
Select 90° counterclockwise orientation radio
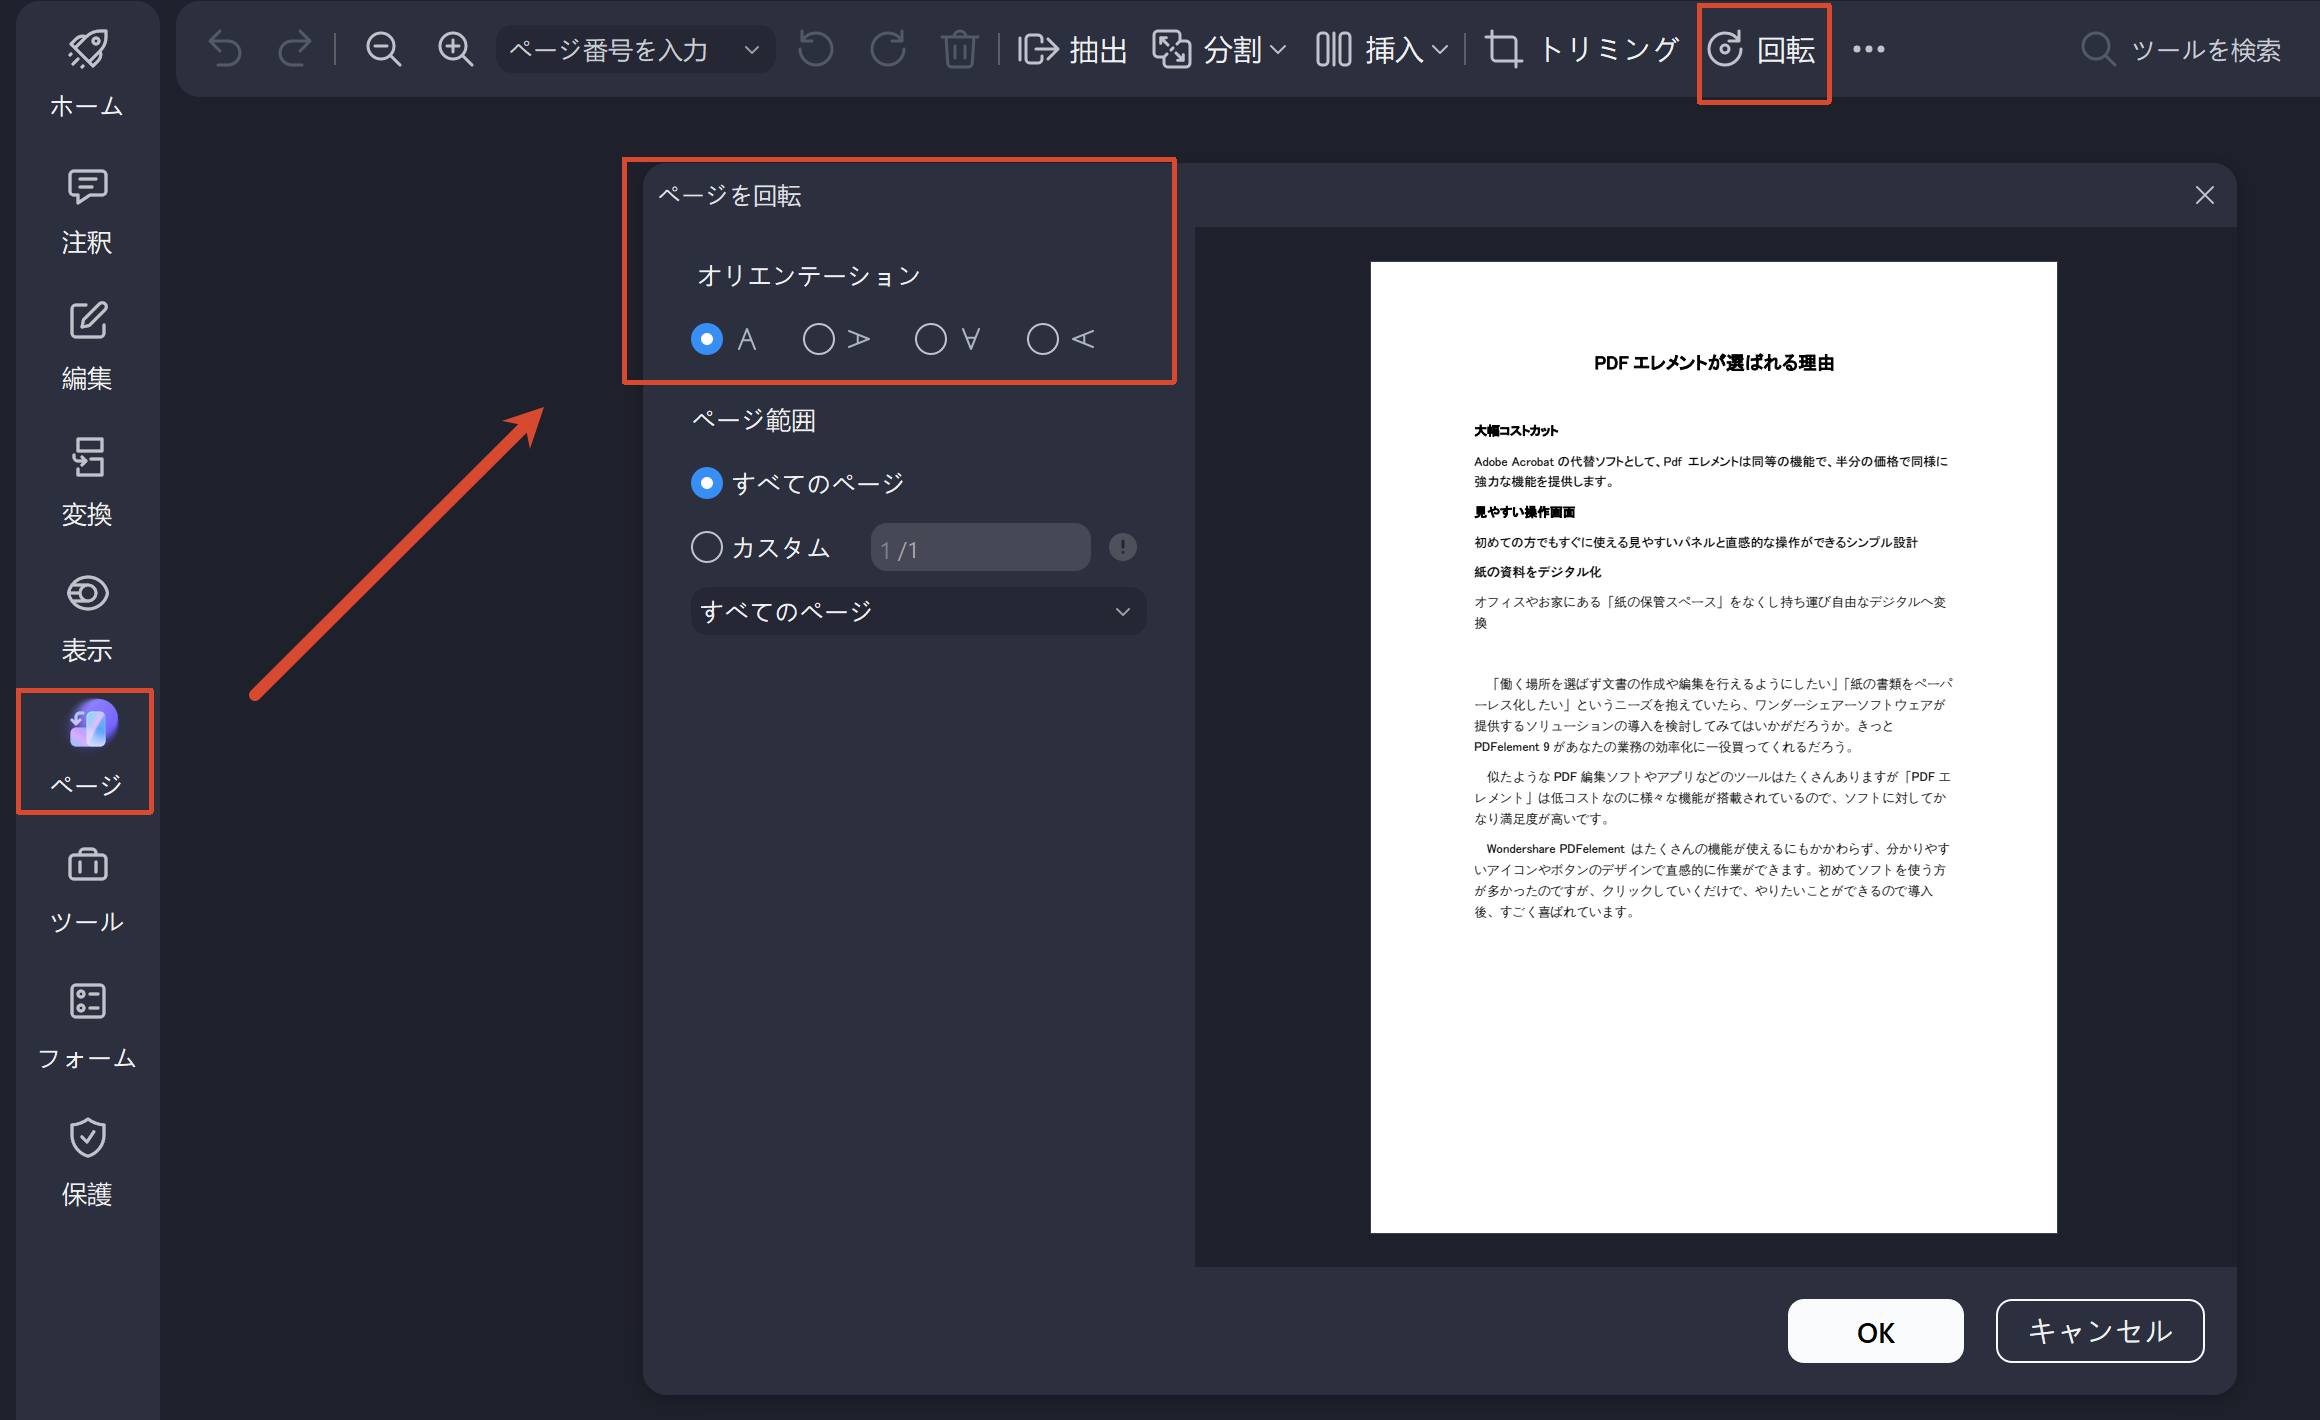1043,339
